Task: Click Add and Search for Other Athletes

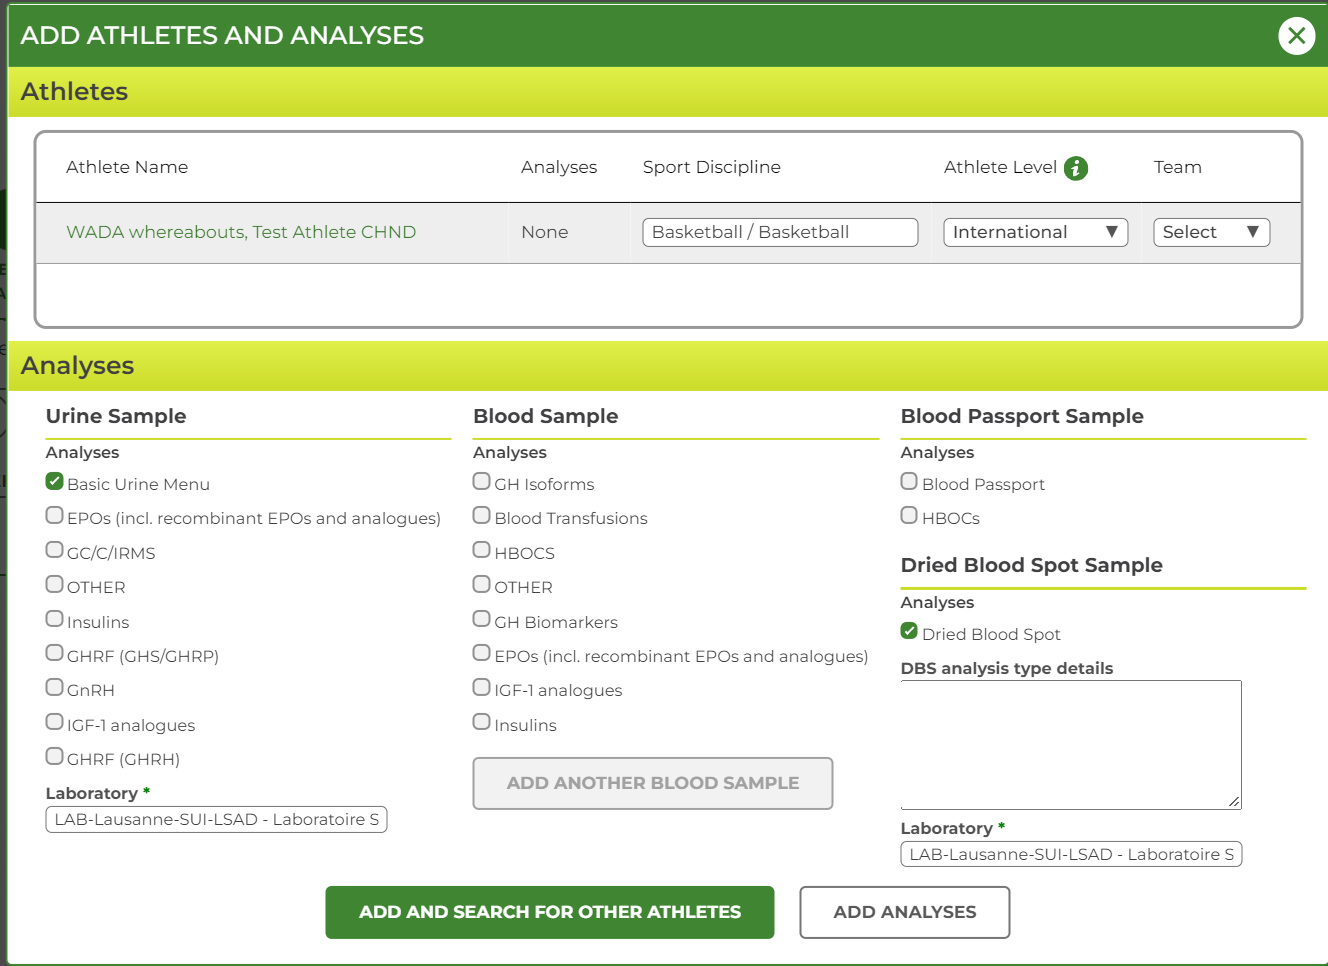Action: point(550,912)
